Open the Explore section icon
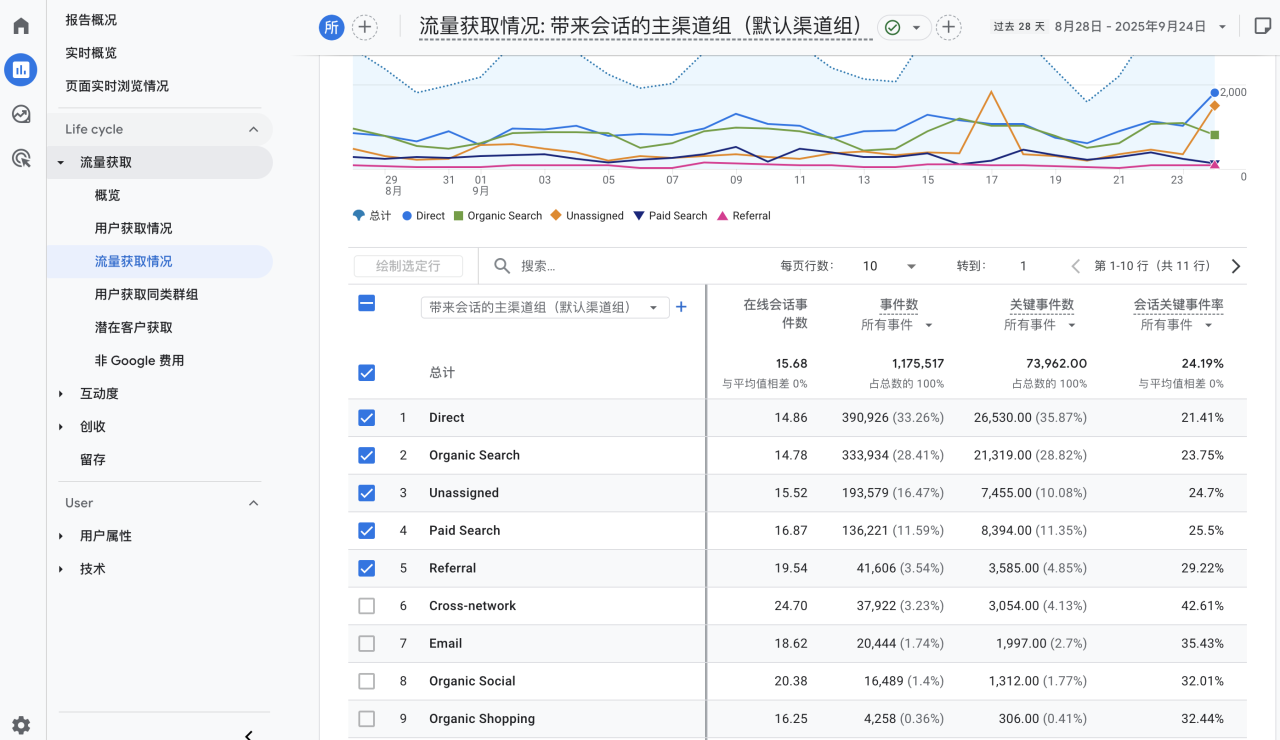The width and height of the screenshot is (1280, 740). pyautogui.click(x=20, y=114)
